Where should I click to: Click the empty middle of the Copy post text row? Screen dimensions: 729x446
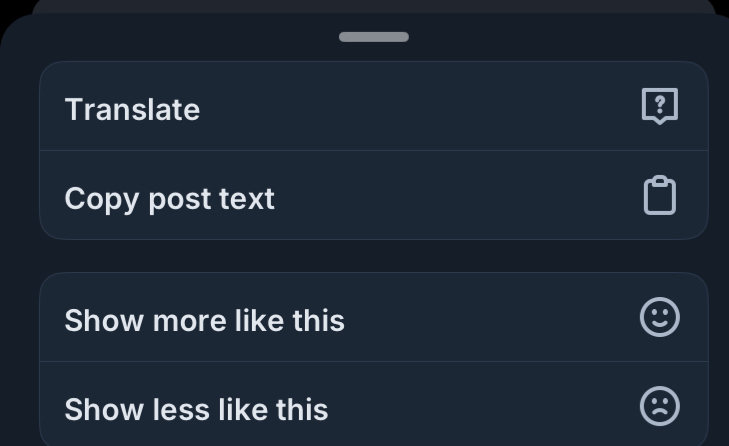[450, 196]
